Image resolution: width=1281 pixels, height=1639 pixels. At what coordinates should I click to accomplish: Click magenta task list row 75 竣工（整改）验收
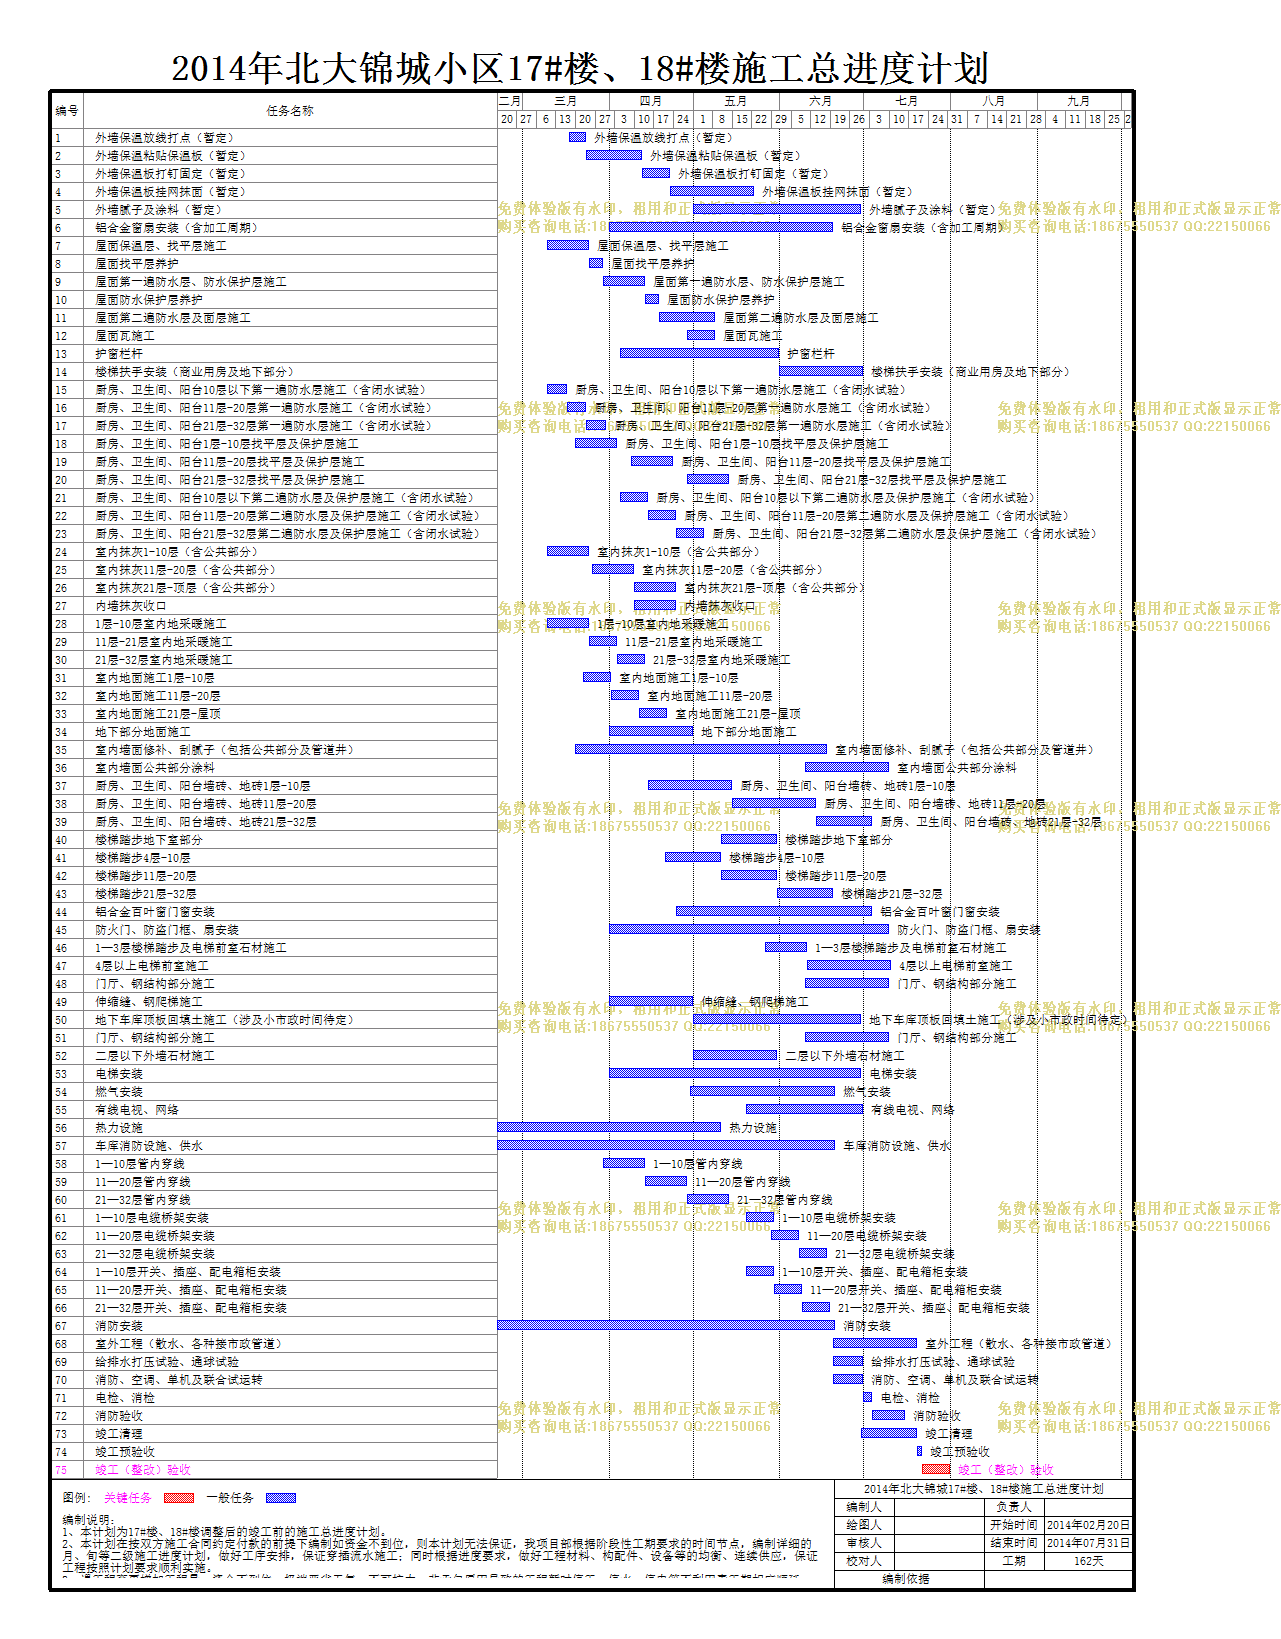coord(275,1470)
